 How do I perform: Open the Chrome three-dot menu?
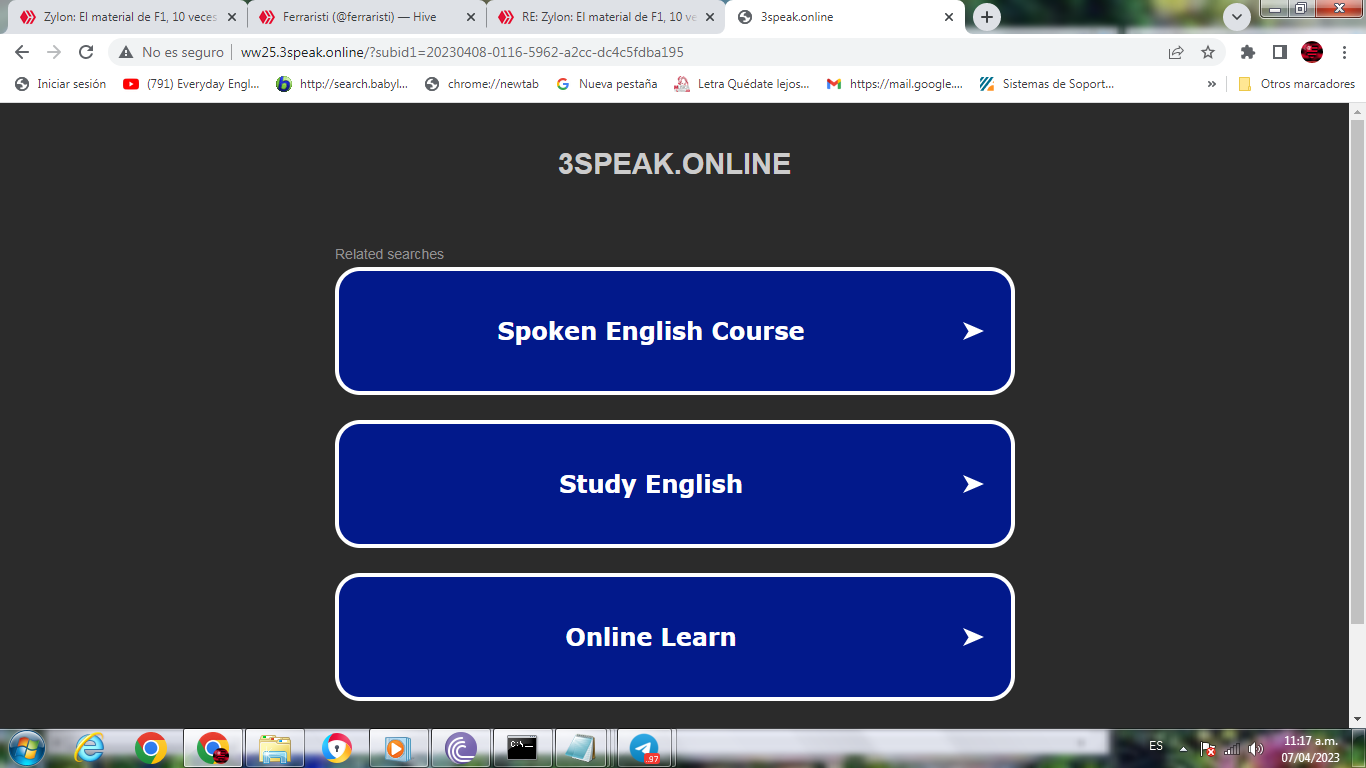[1344, 52]
